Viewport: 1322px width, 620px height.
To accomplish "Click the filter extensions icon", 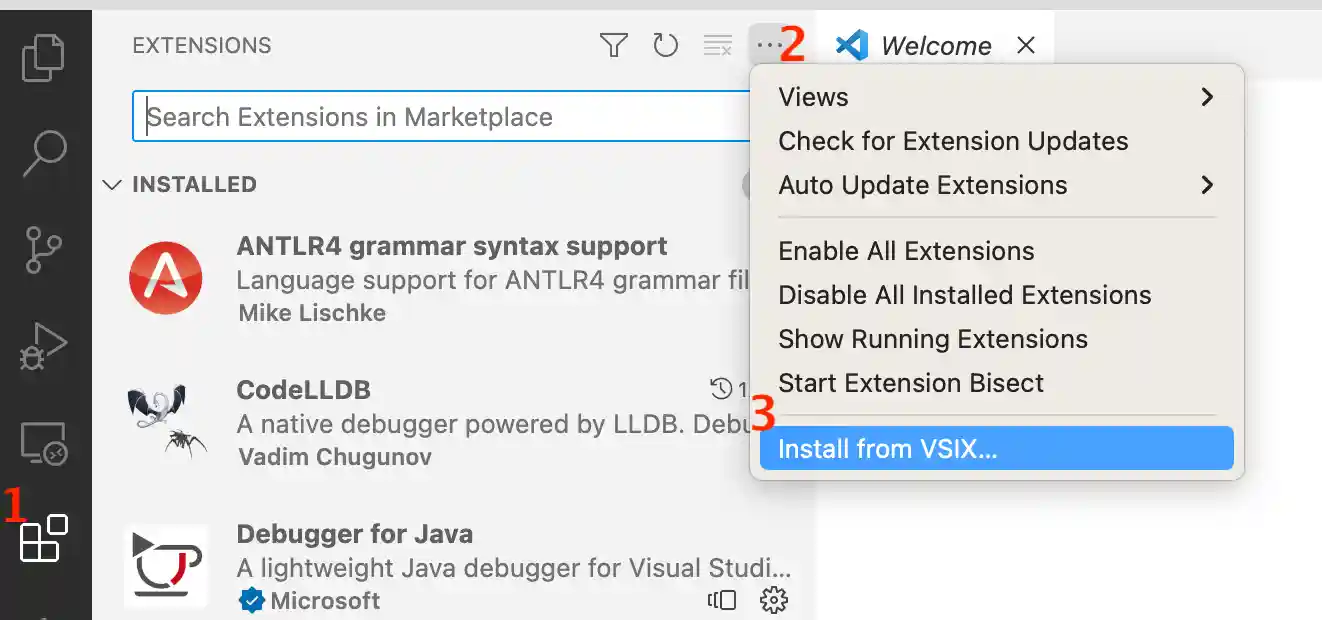I will point(613,45).
